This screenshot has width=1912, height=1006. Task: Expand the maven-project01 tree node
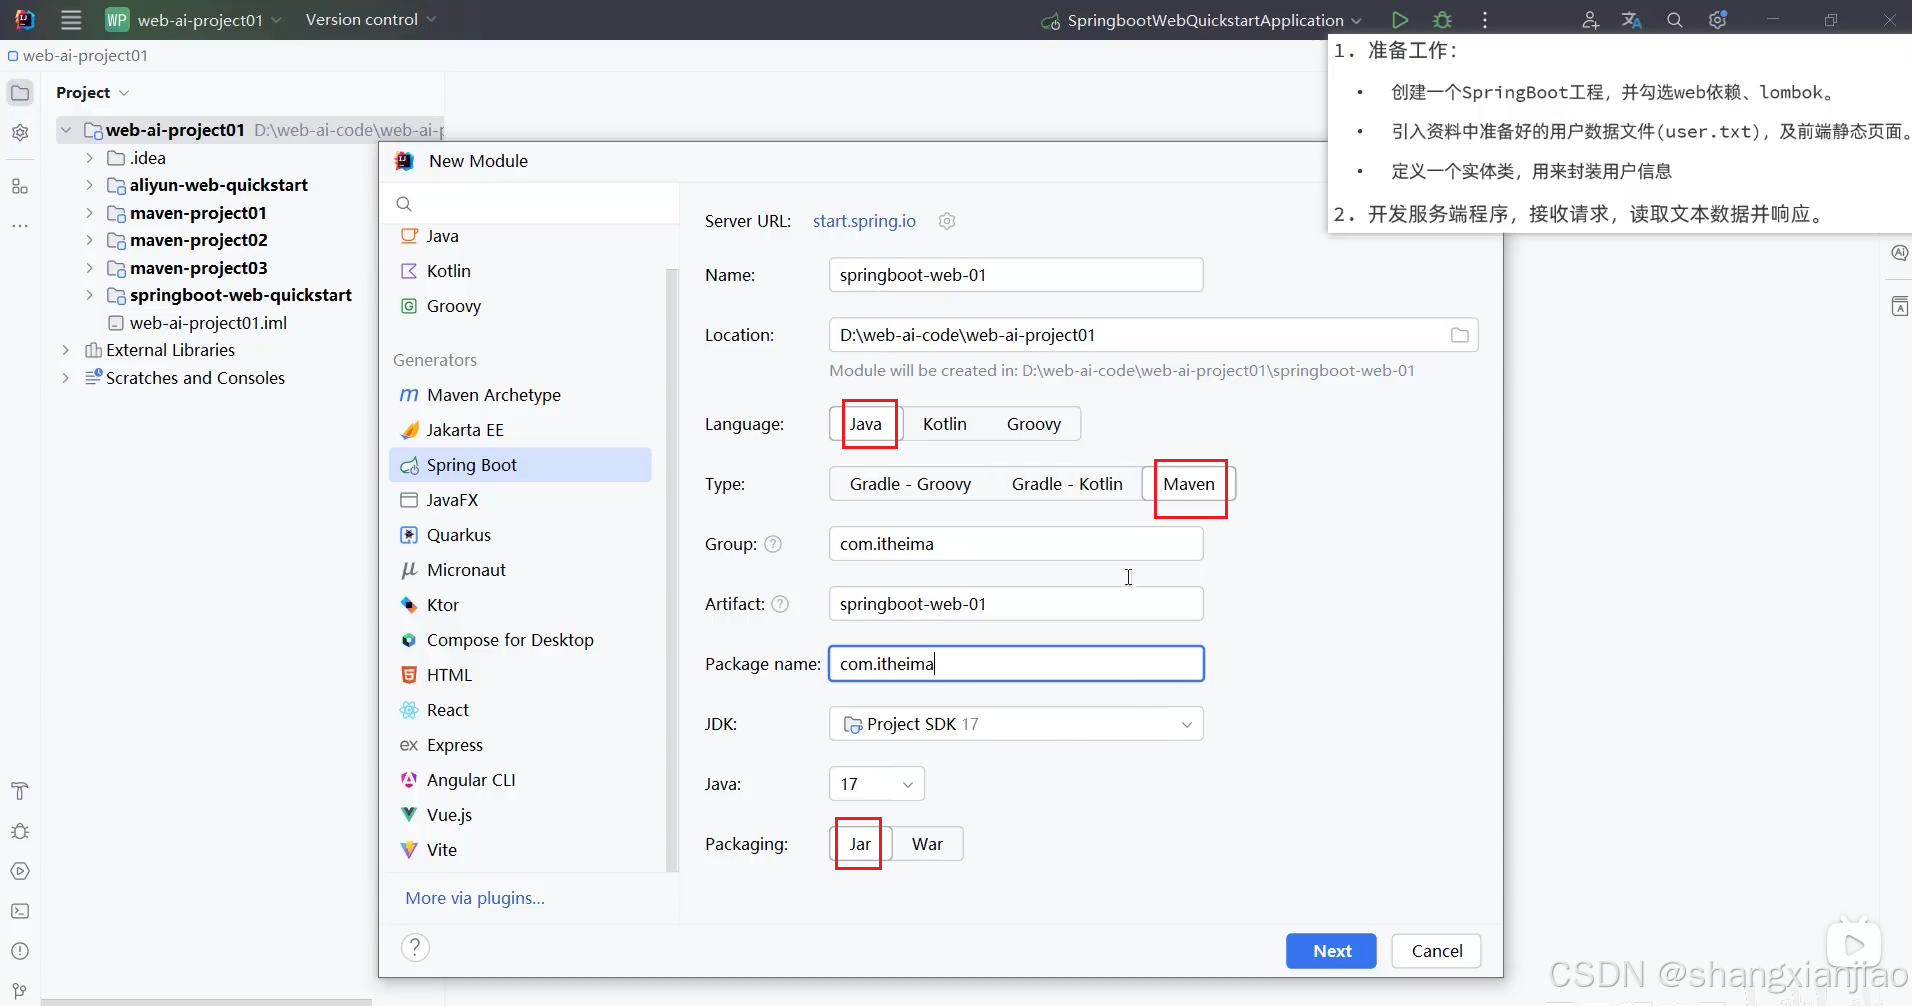[x=89, y=213]
